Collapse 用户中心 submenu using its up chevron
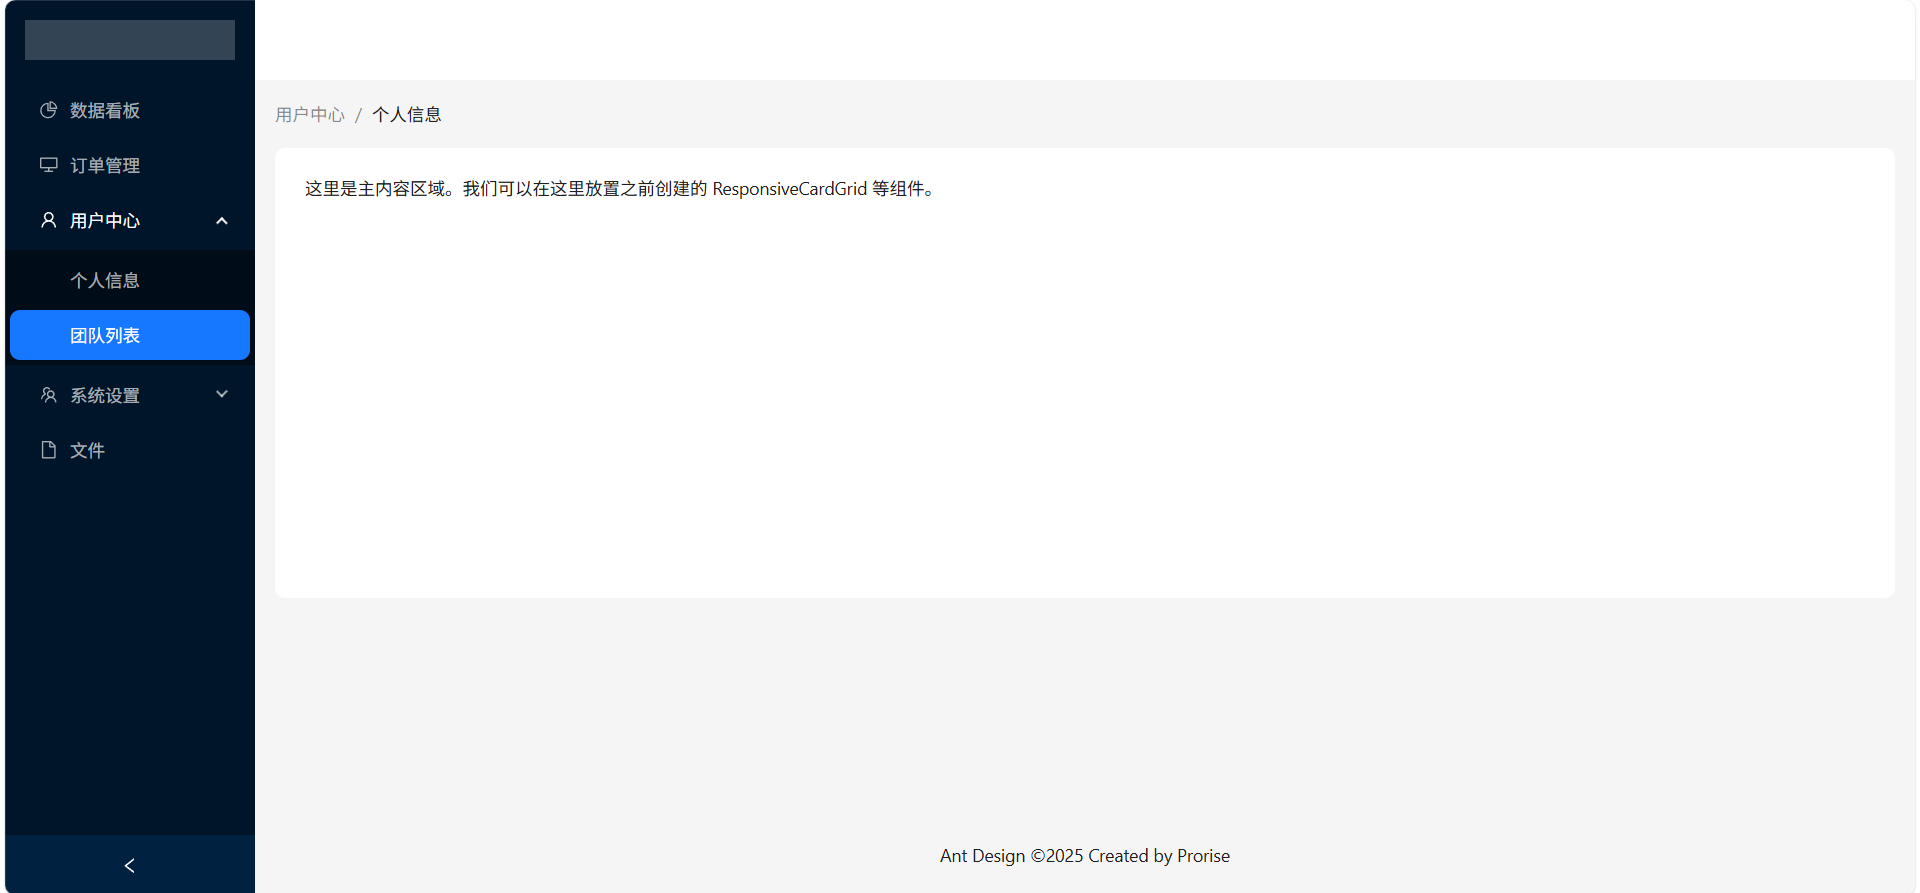The width and height of the screenshot is (1920, 893). click(222, 220)
